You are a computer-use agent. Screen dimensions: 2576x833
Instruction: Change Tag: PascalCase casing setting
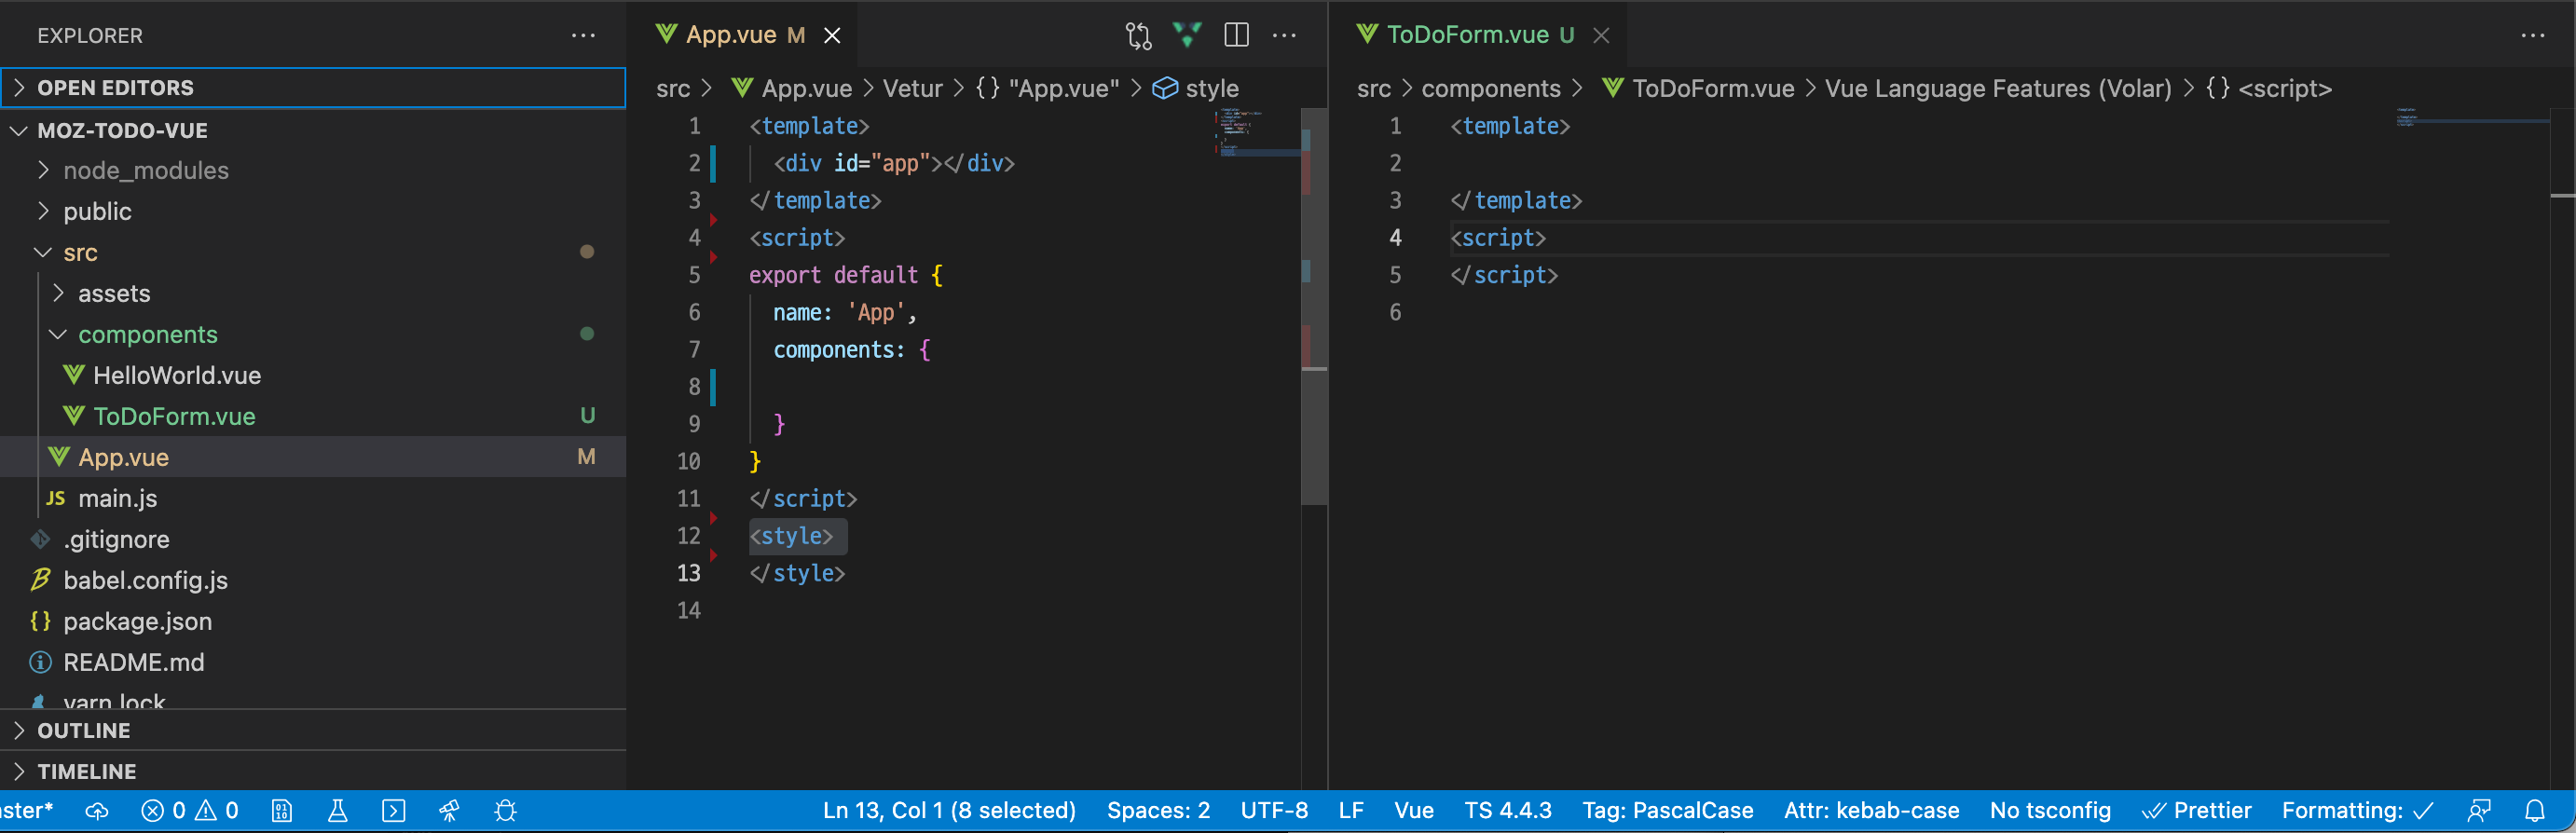1667,811
